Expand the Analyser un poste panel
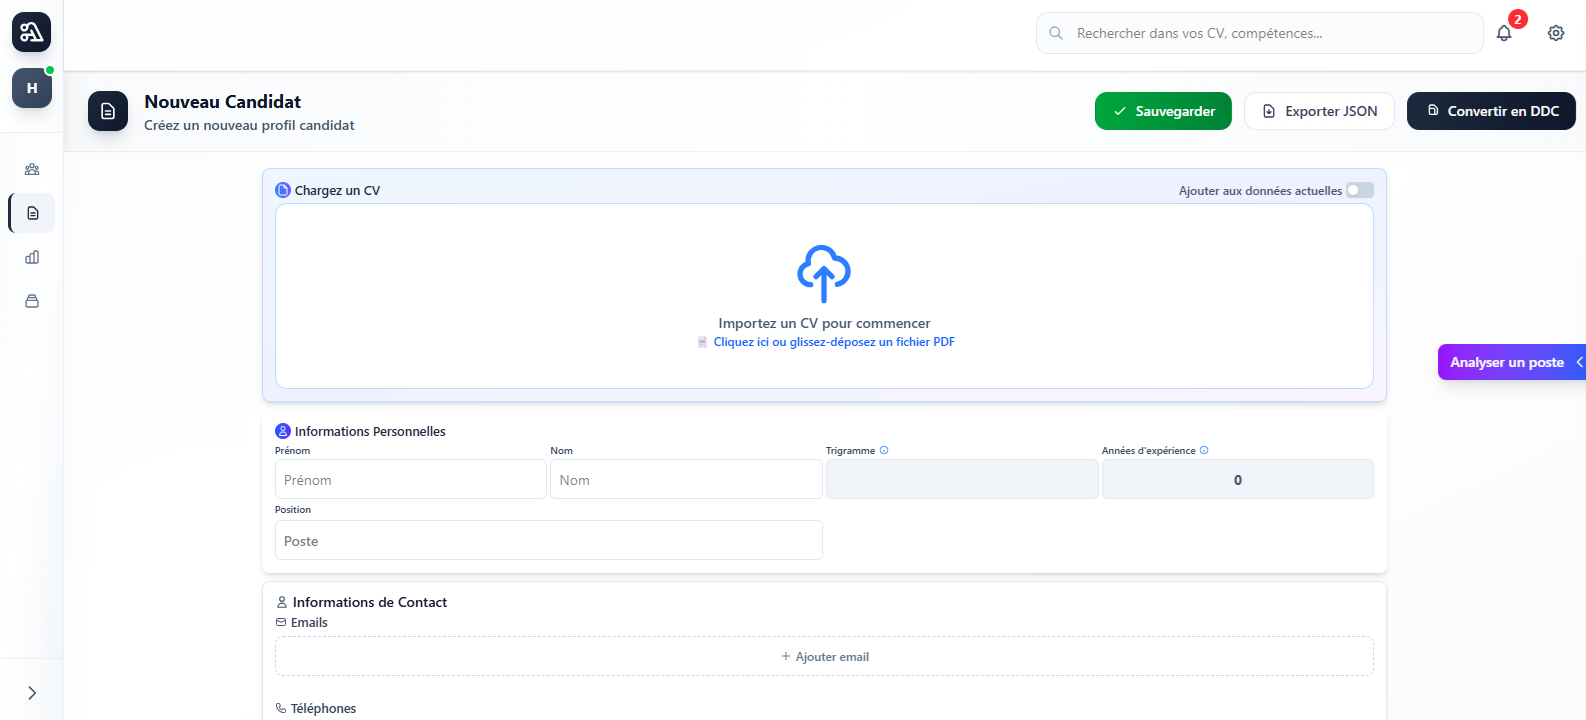This screenshot has width=1586, height=720. coord(1511,362)
